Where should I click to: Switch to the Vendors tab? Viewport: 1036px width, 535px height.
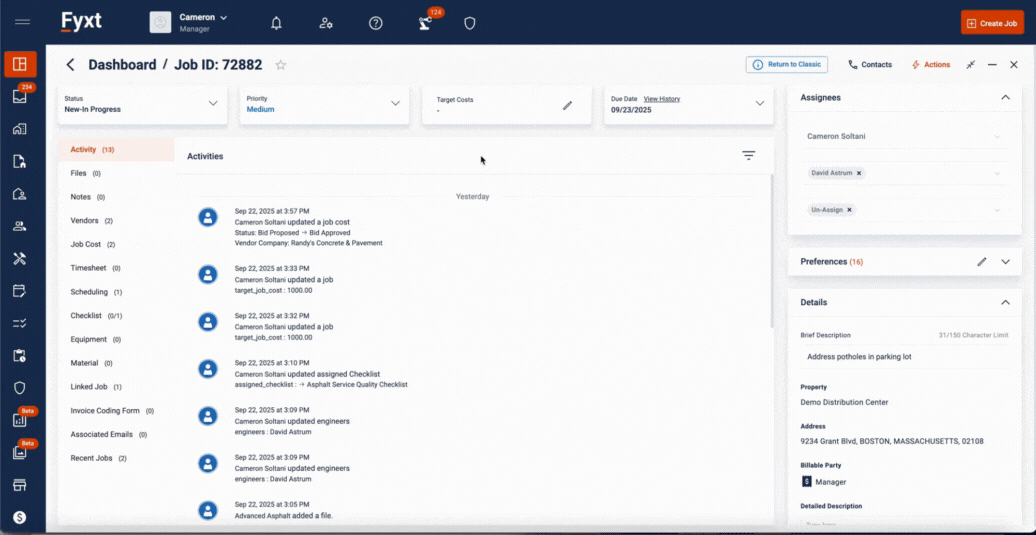(84, 221)
